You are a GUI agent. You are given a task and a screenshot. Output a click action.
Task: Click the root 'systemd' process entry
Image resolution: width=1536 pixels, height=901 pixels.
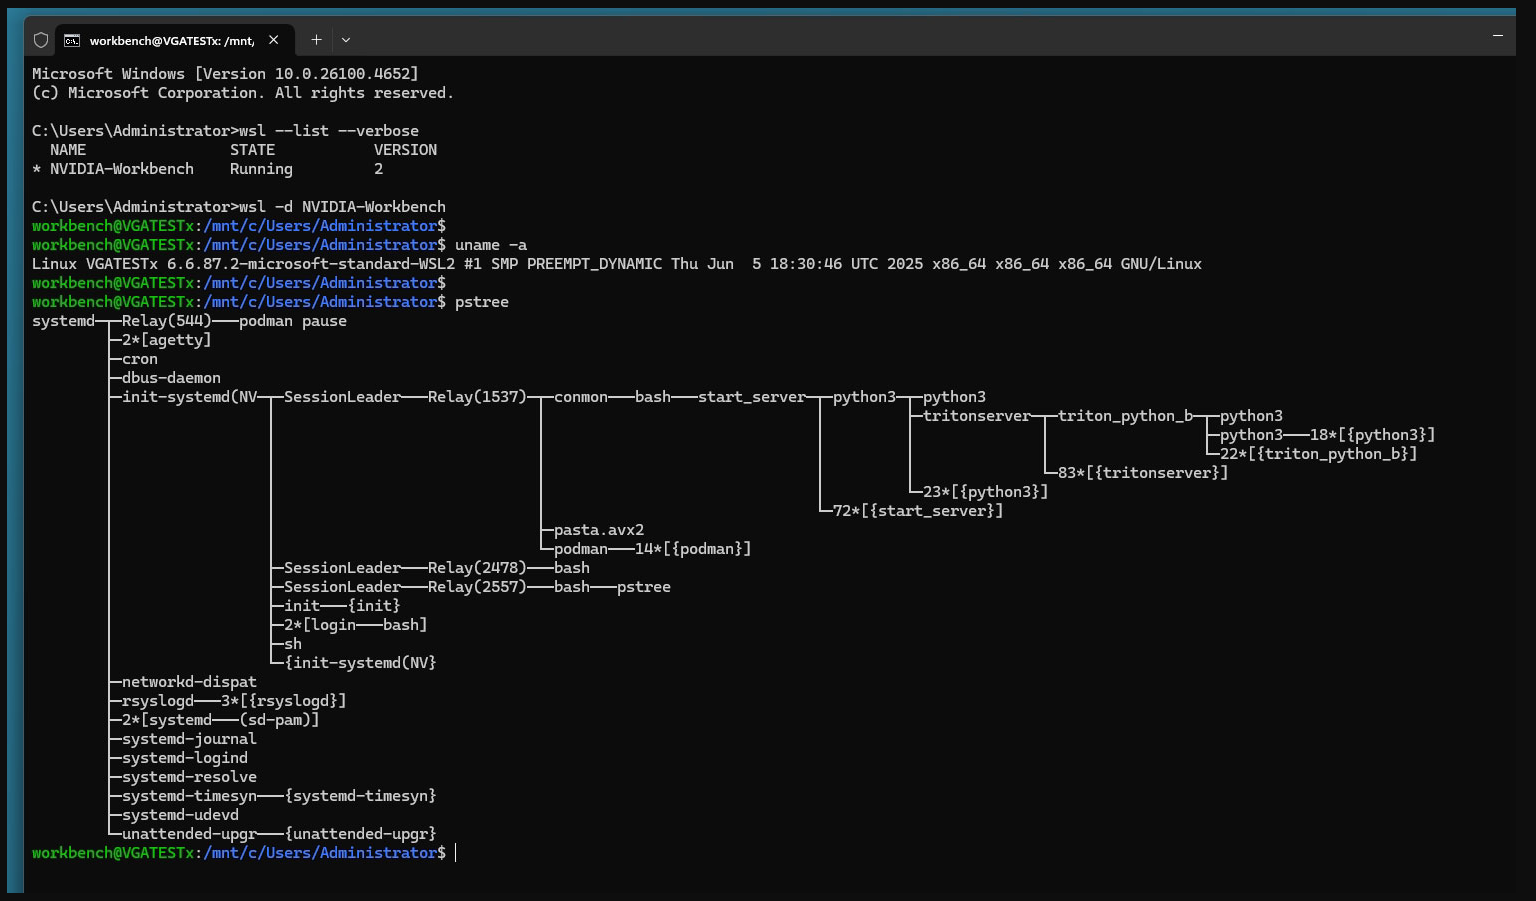63,321
